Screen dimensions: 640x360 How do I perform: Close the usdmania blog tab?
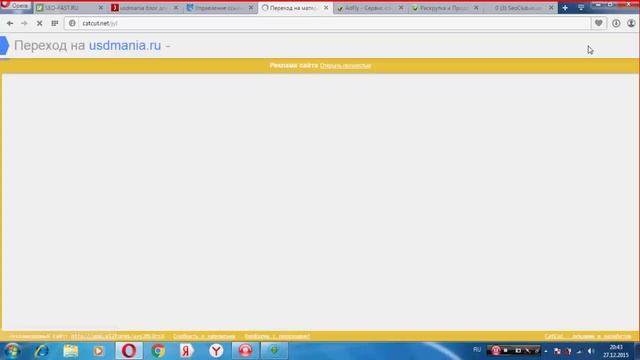tap(176, 8)
